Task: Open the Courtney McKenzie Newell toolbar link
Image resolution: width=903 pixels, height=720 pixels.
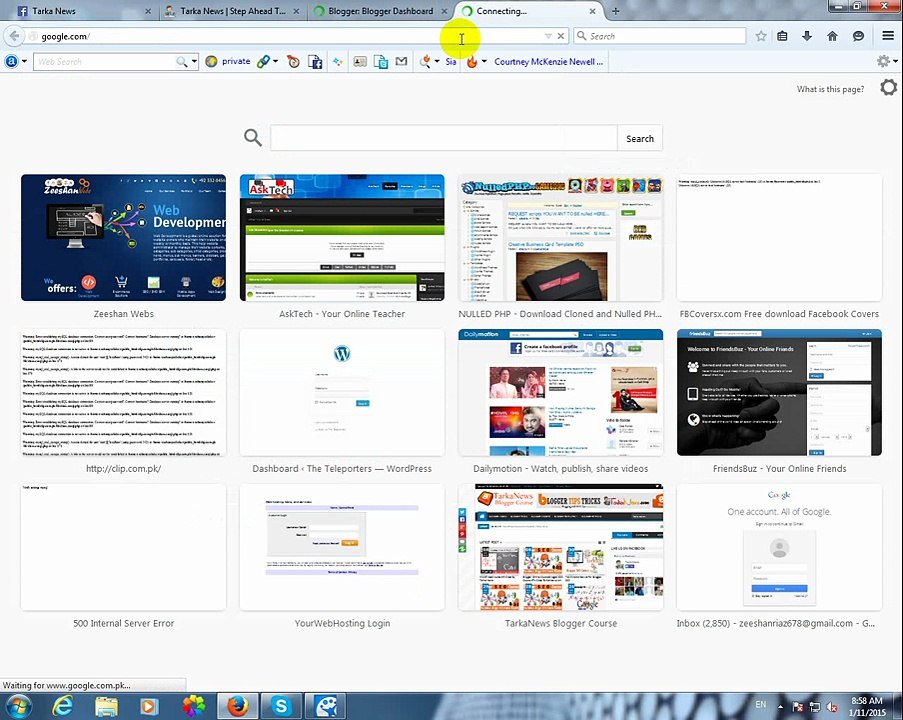Action: (x=548, y=62)
